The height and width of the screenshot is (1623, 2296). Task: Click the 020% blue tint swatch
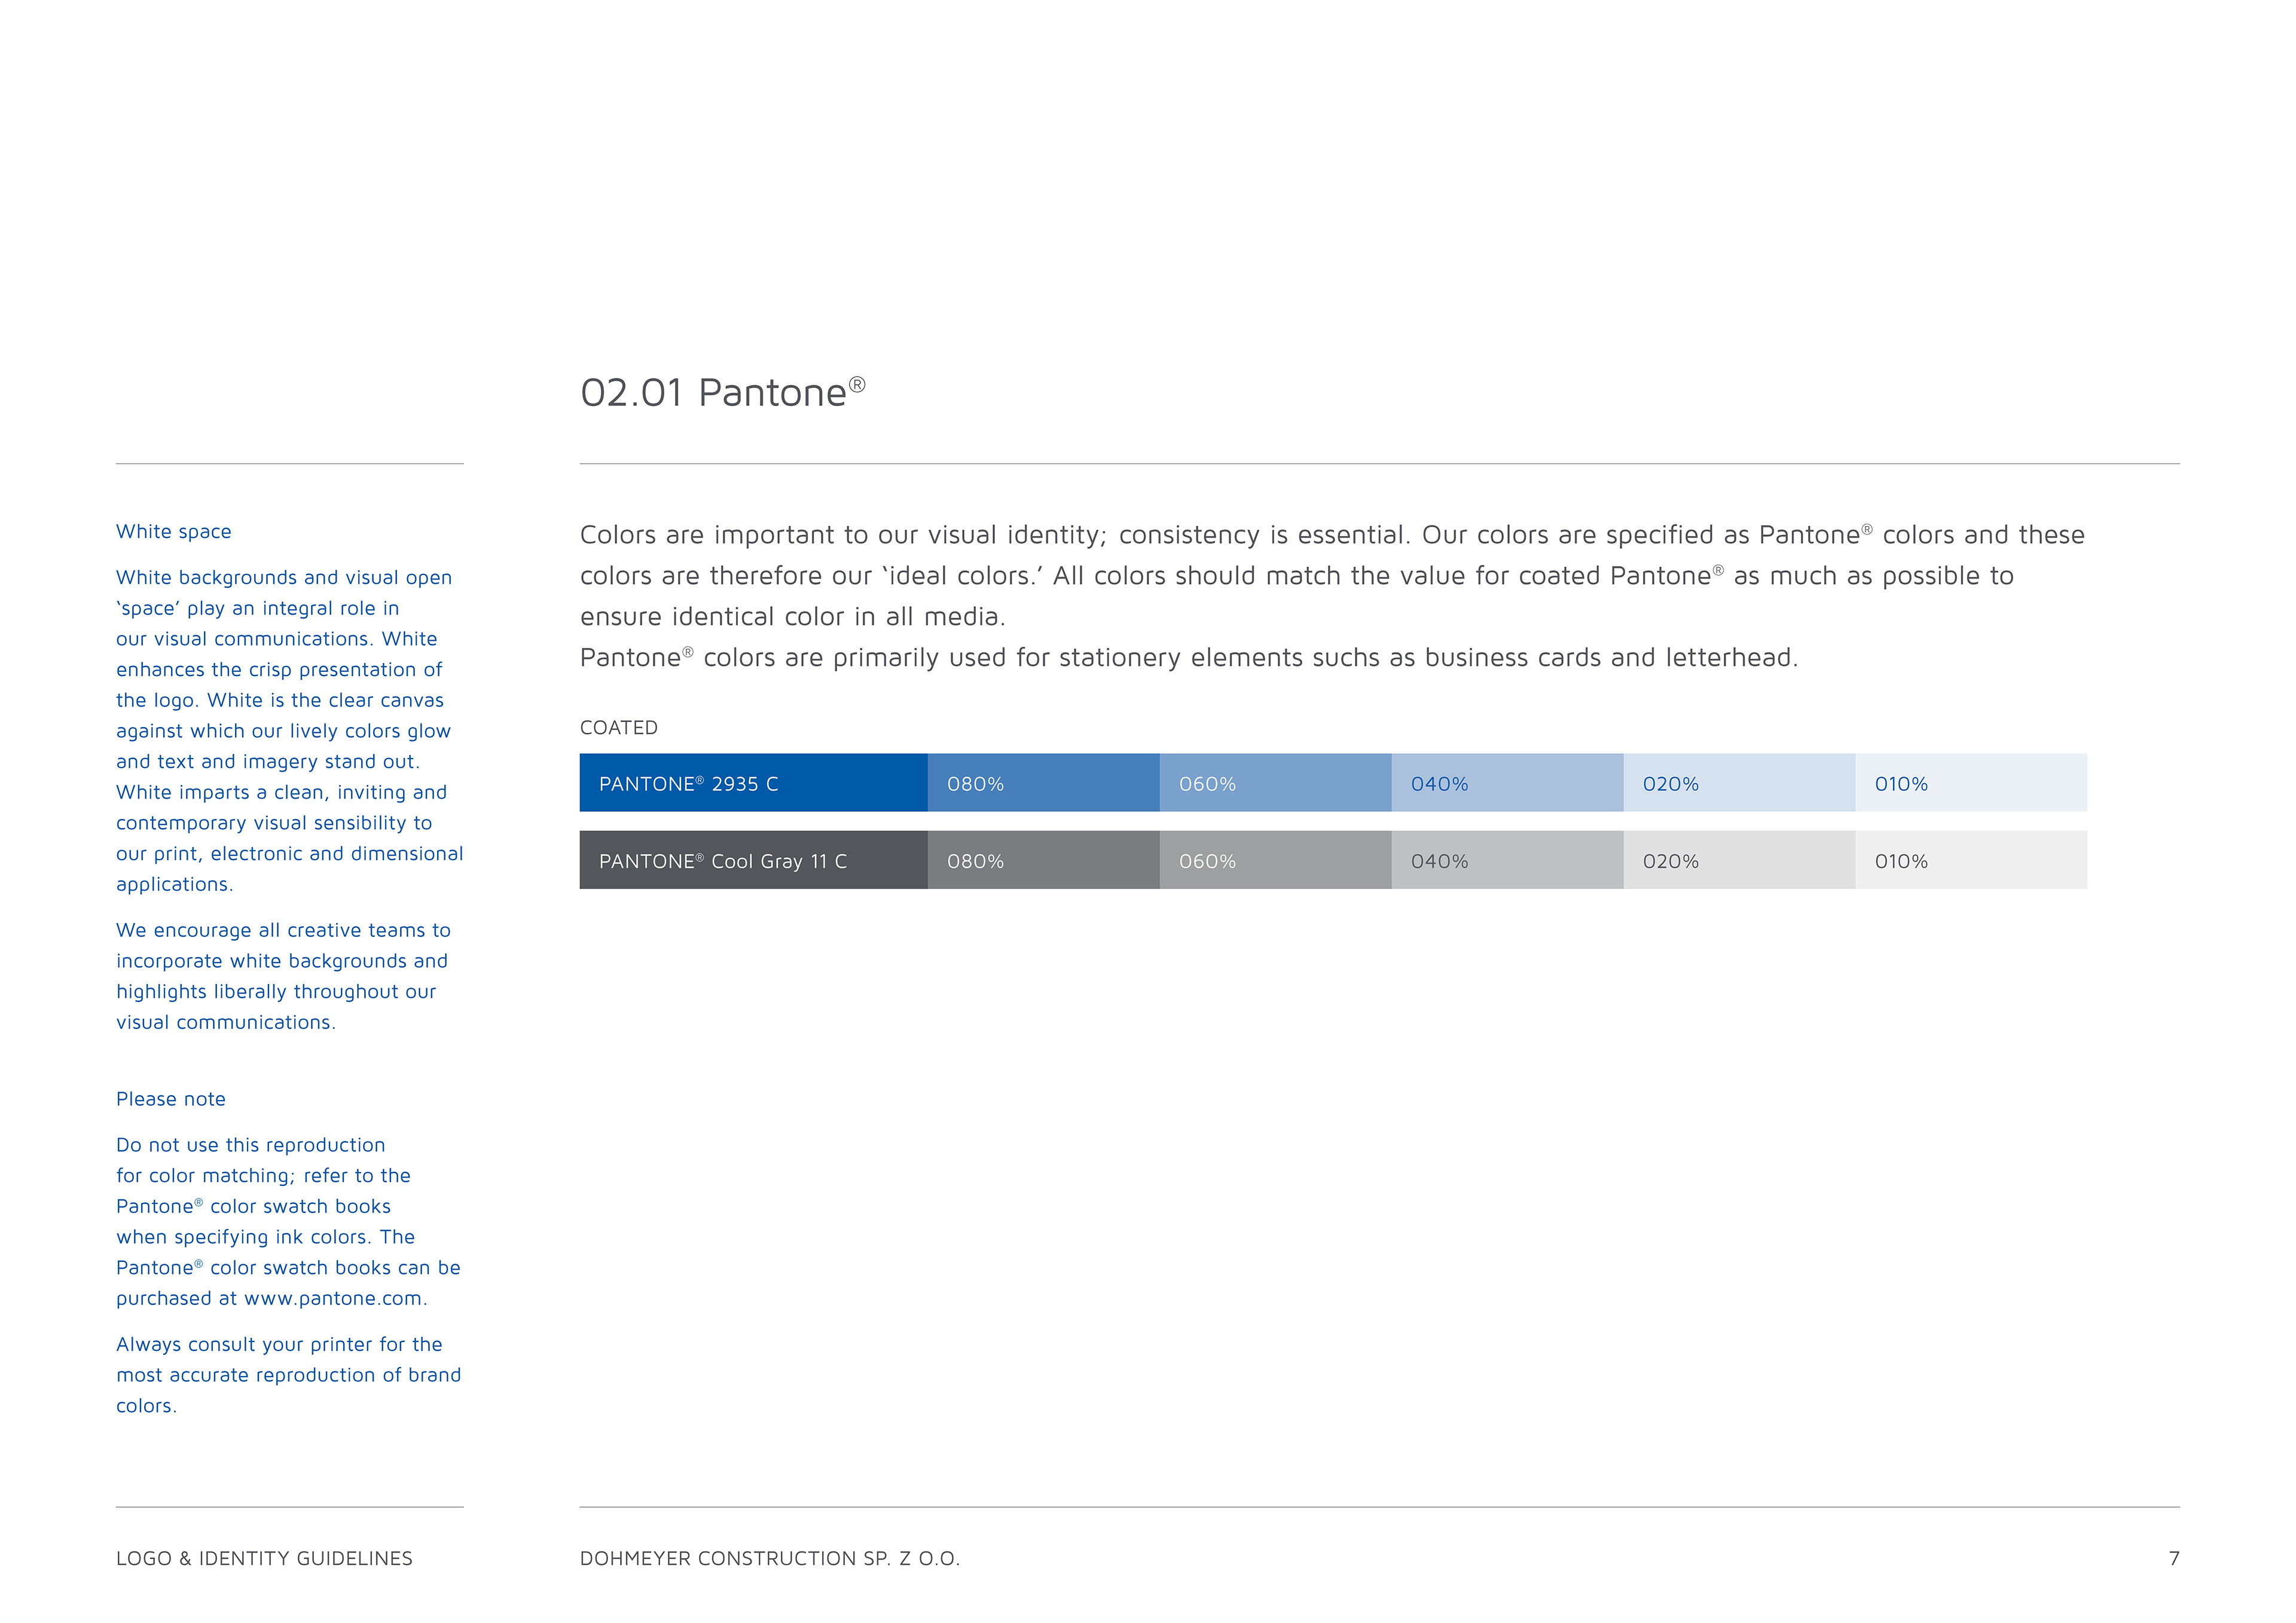click(x=1740, y=783)
